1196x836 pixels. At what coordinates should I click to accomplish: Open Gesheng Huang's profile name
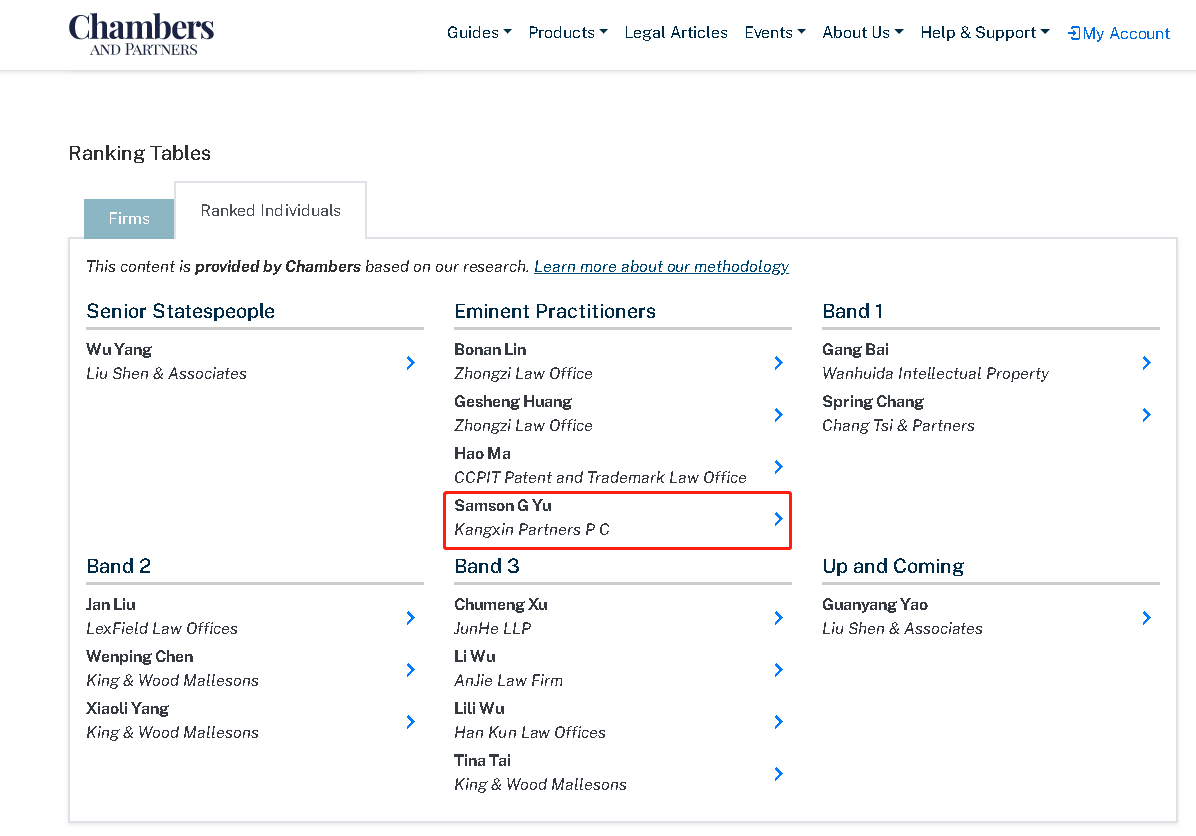pos(513,401)
